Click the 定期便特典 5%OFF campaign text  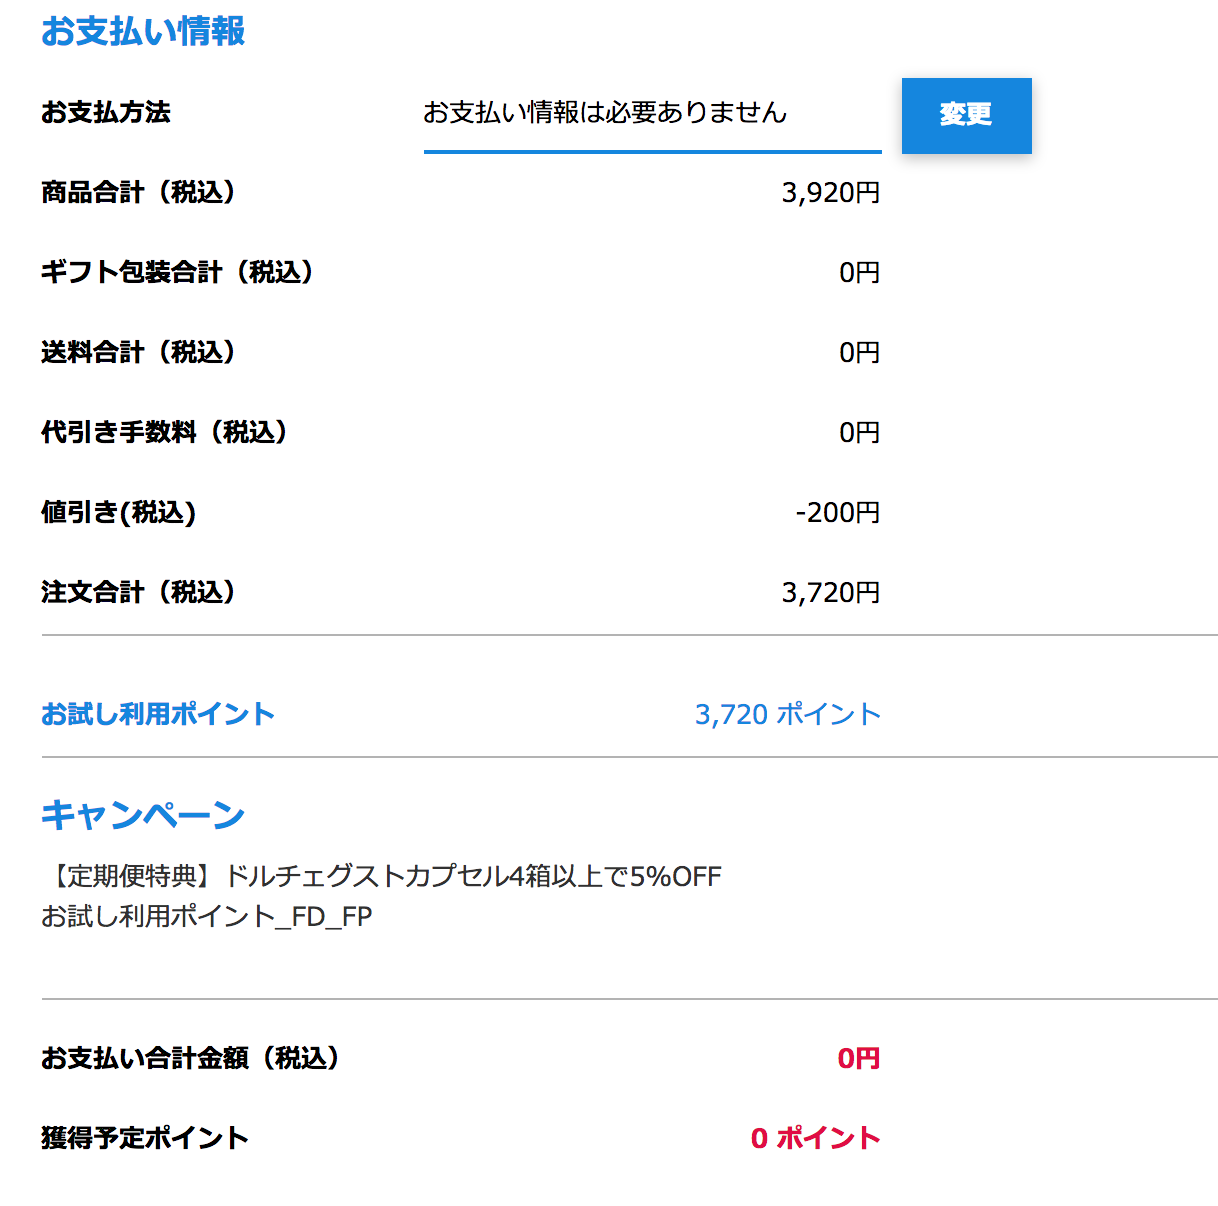tap(382, 876)
